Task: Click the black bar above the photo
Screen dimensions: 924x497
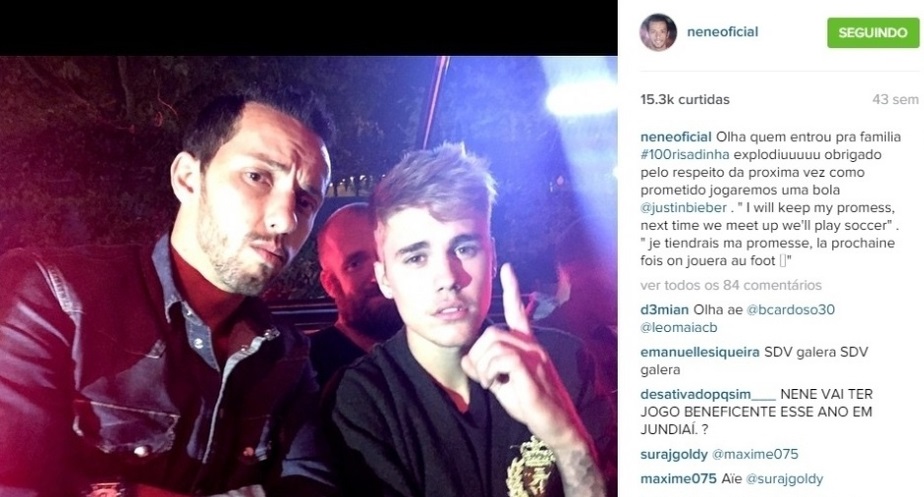Action: pos(309,28)
